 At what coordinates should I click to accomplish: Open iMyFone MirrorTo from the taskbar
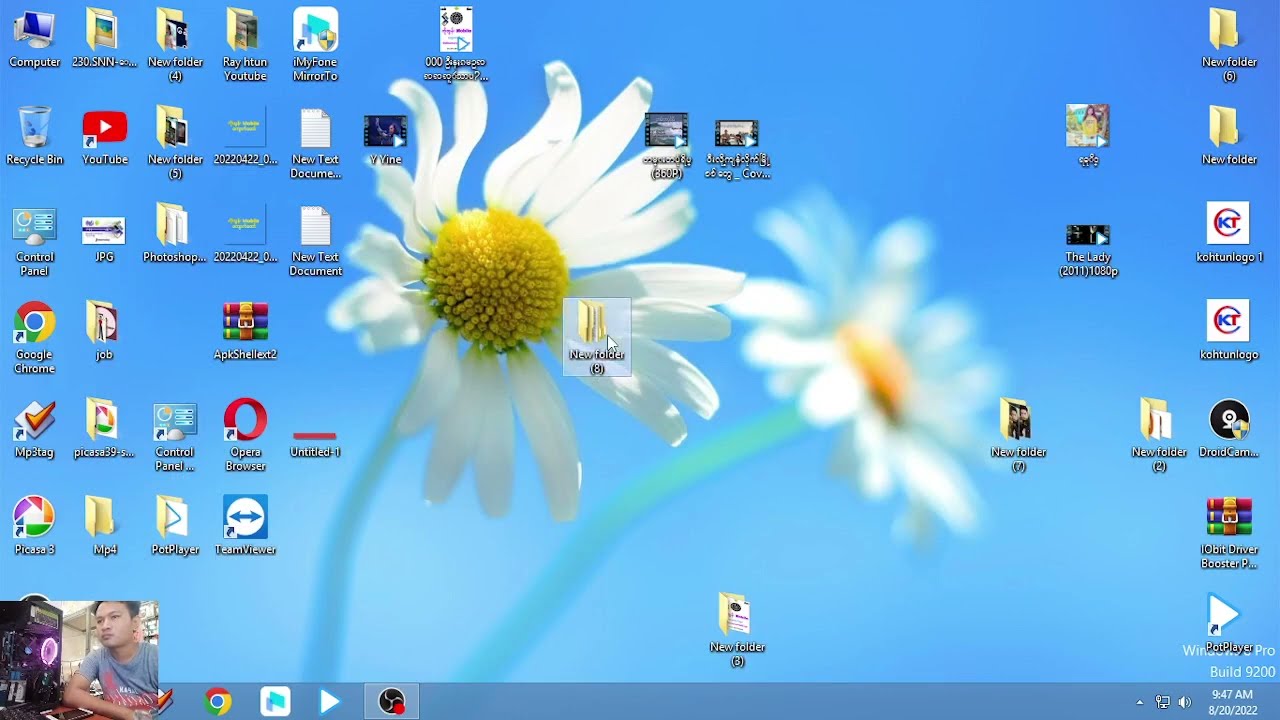pos(275,702)
